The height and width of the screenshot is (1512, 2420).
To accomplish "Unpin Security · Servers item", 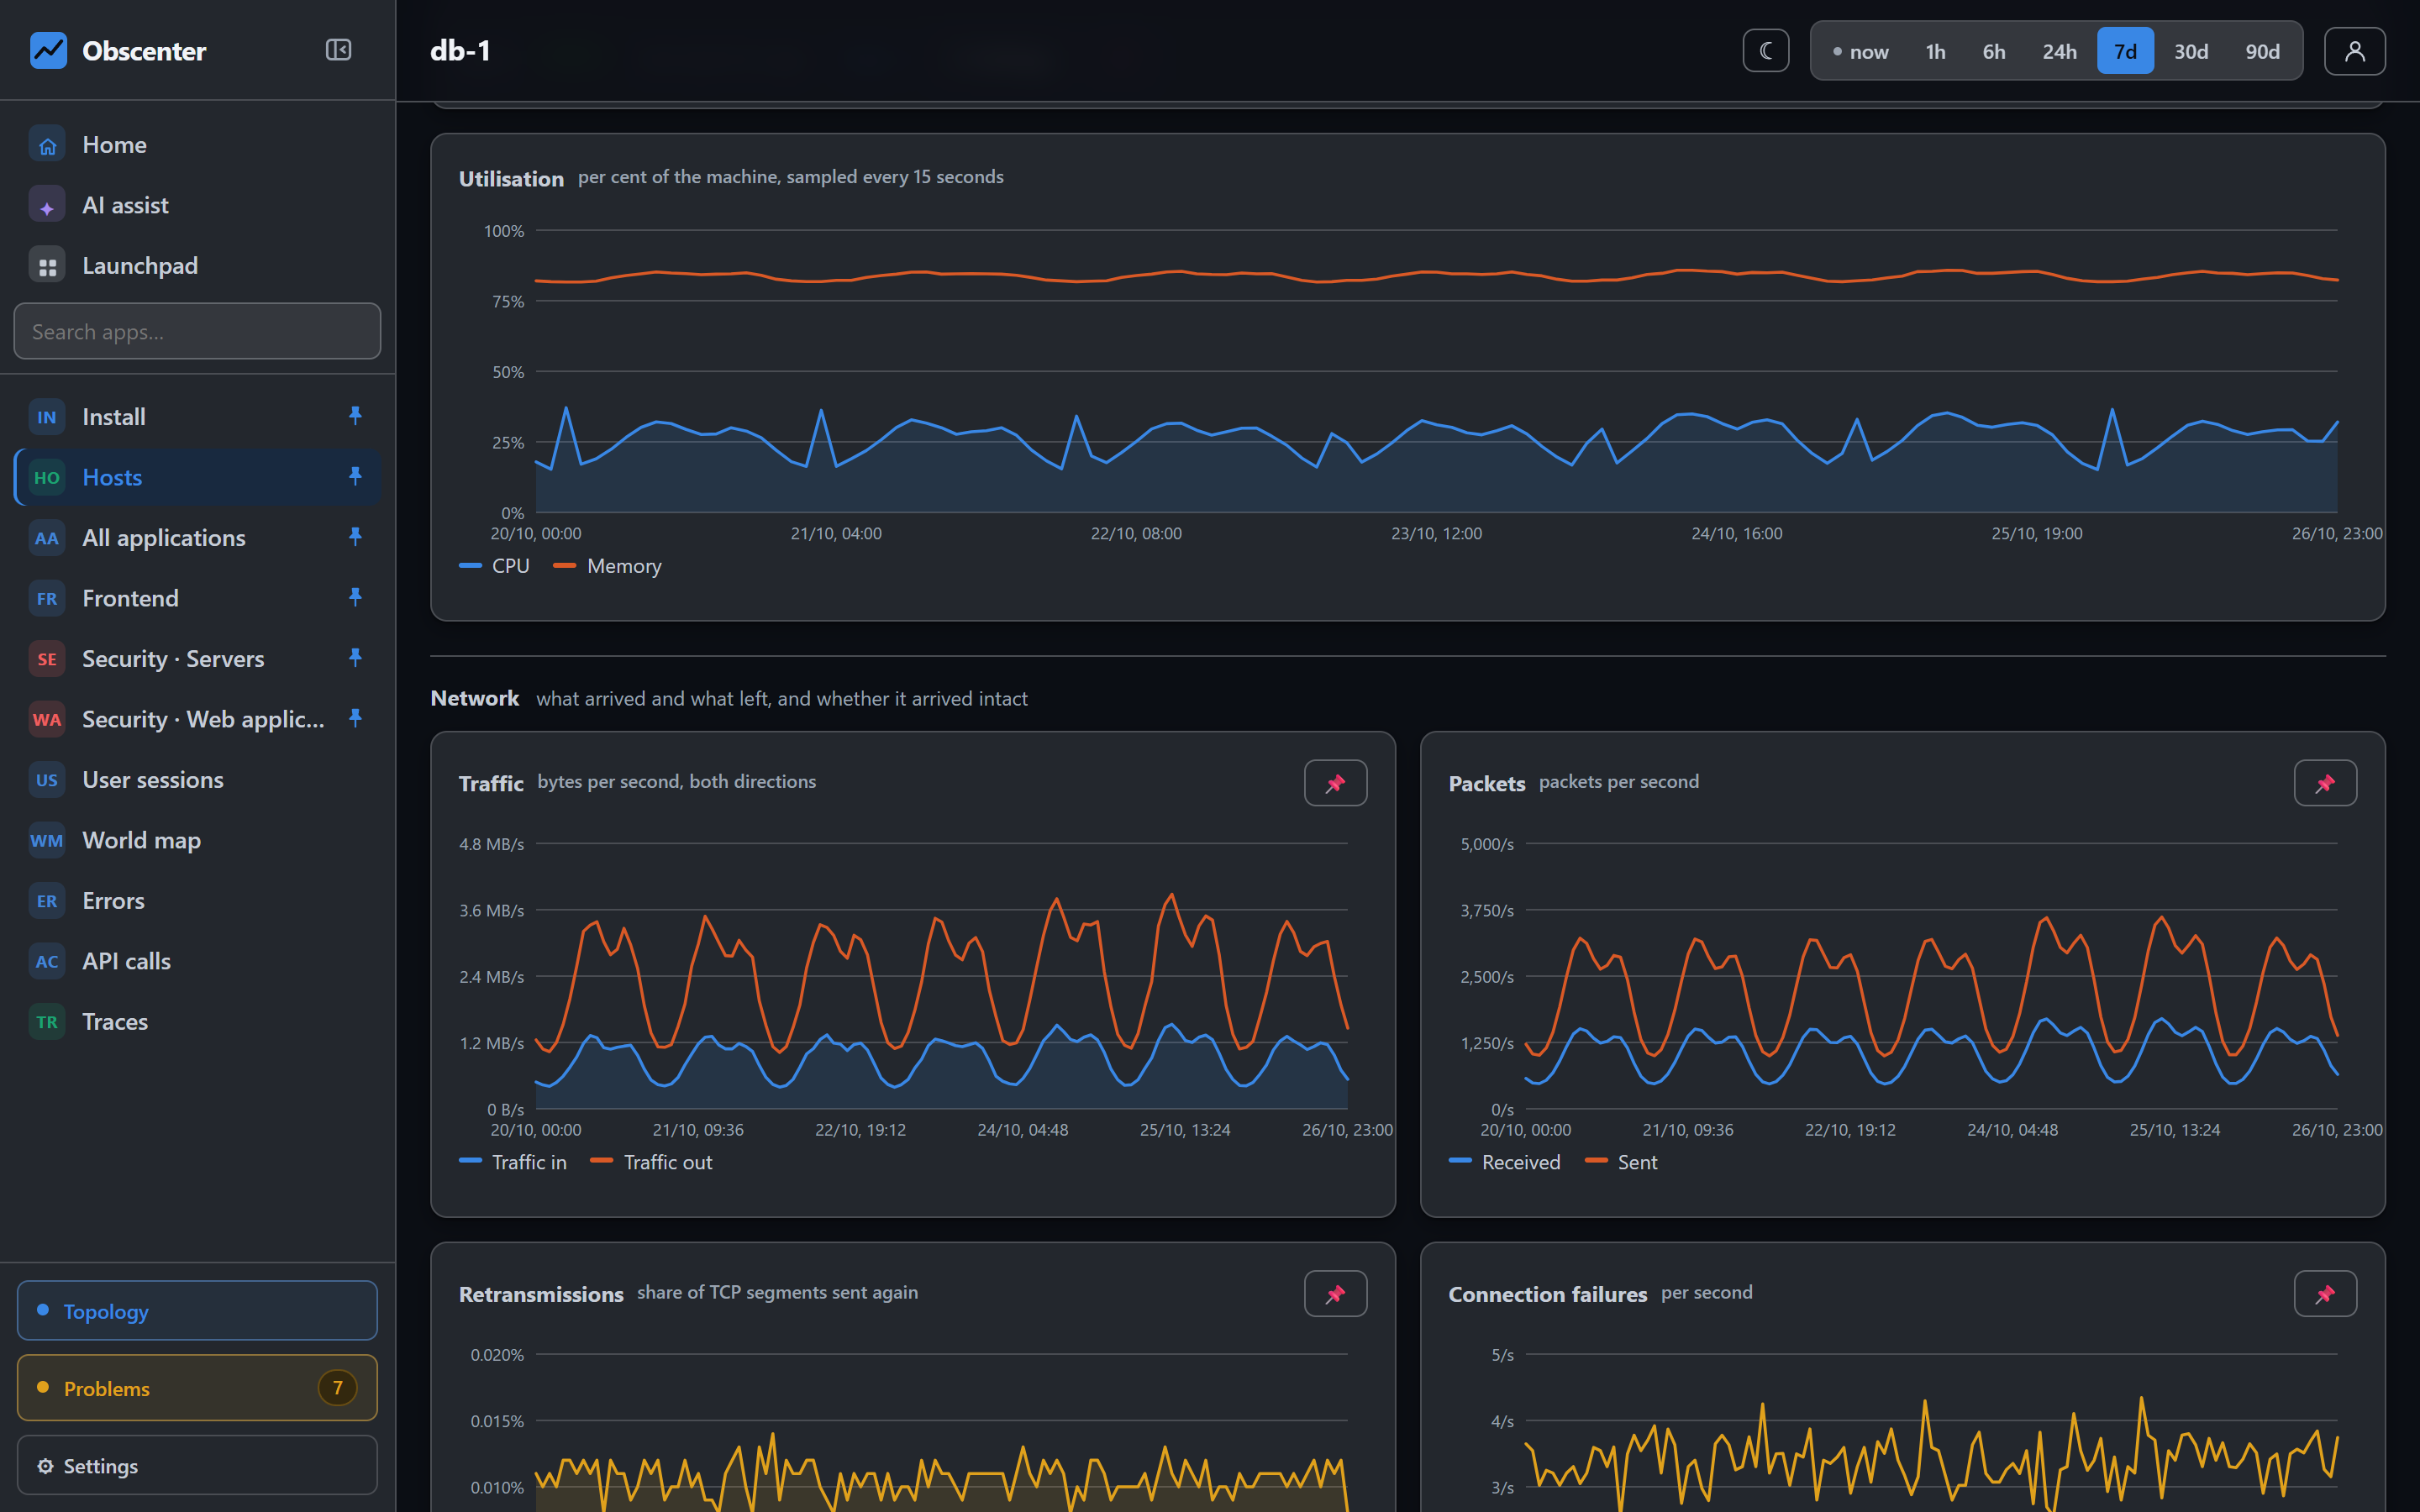I will pyautogui.click(x=355, y=658).
